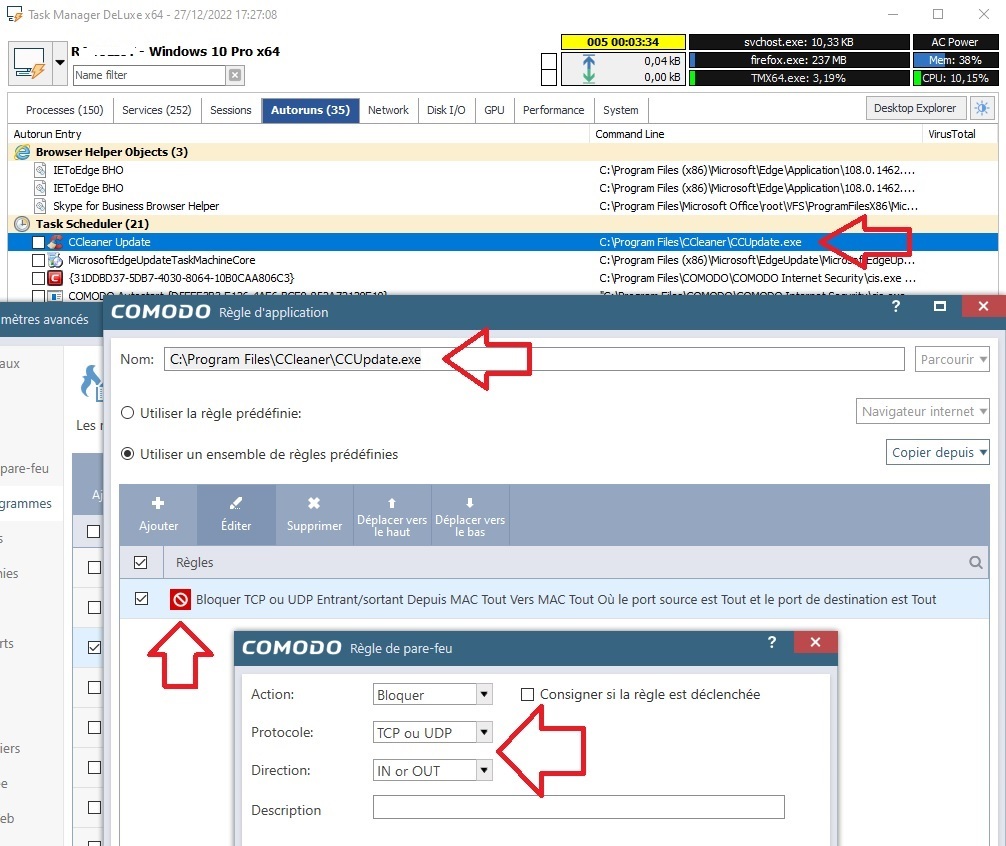This screenshot has width=1006, height=846.
Task: Open the Copier depuis dropdown
Action: click(937, 452)
